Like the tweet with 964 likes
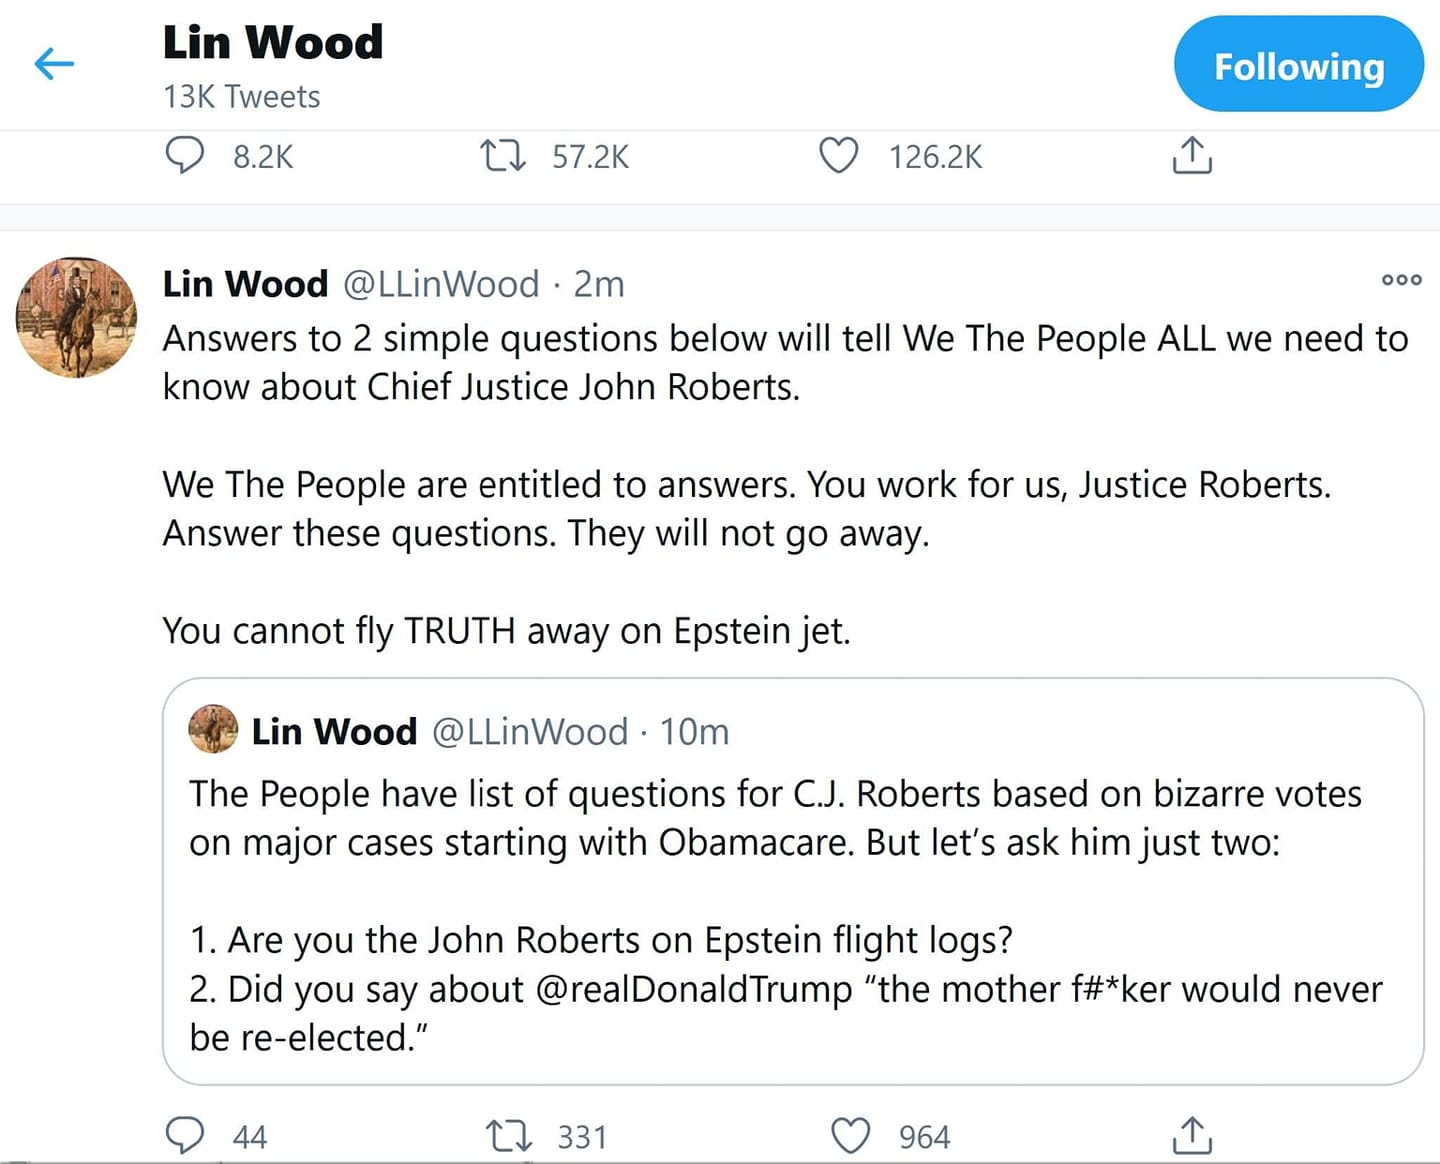1440x1164 pixels. coord(850,1136)
